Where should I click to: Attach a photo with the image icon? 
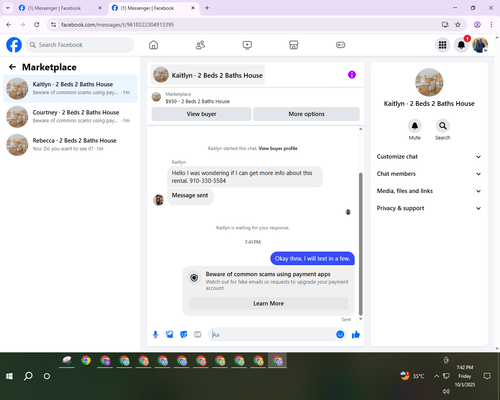tap(169, 334)
